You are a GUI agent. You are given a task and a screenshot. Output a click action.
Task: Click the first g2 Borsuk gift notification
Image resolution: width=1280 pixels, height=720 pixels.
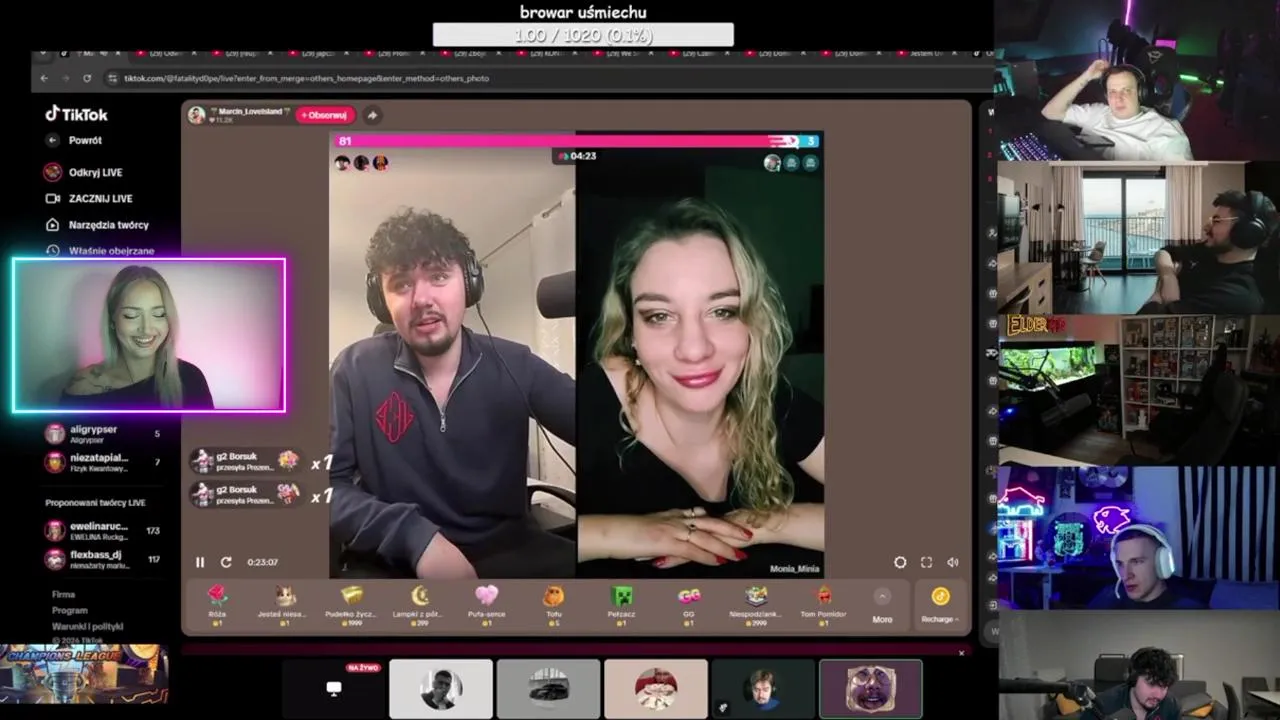(x=246, y=461)
